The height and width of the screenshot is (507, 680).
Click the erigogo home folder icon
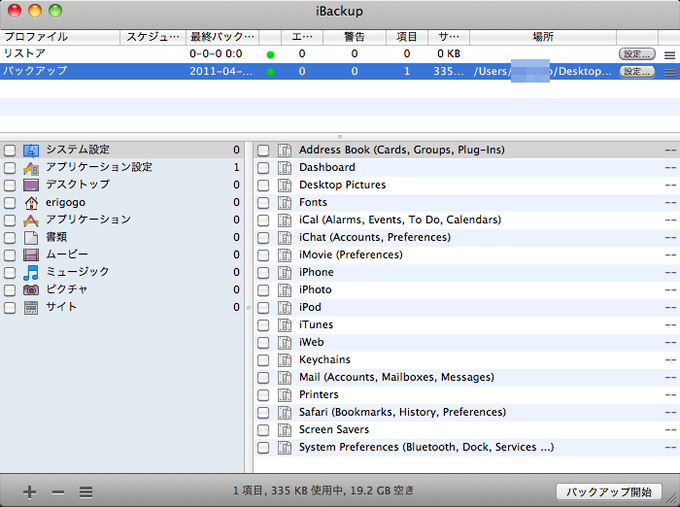31,203
